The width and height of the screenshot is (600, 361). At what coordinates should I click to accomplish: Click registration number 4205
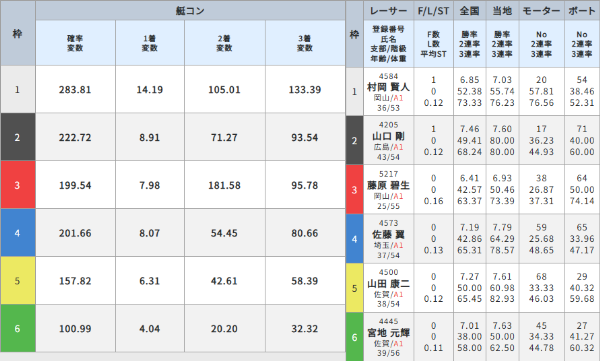388,125
